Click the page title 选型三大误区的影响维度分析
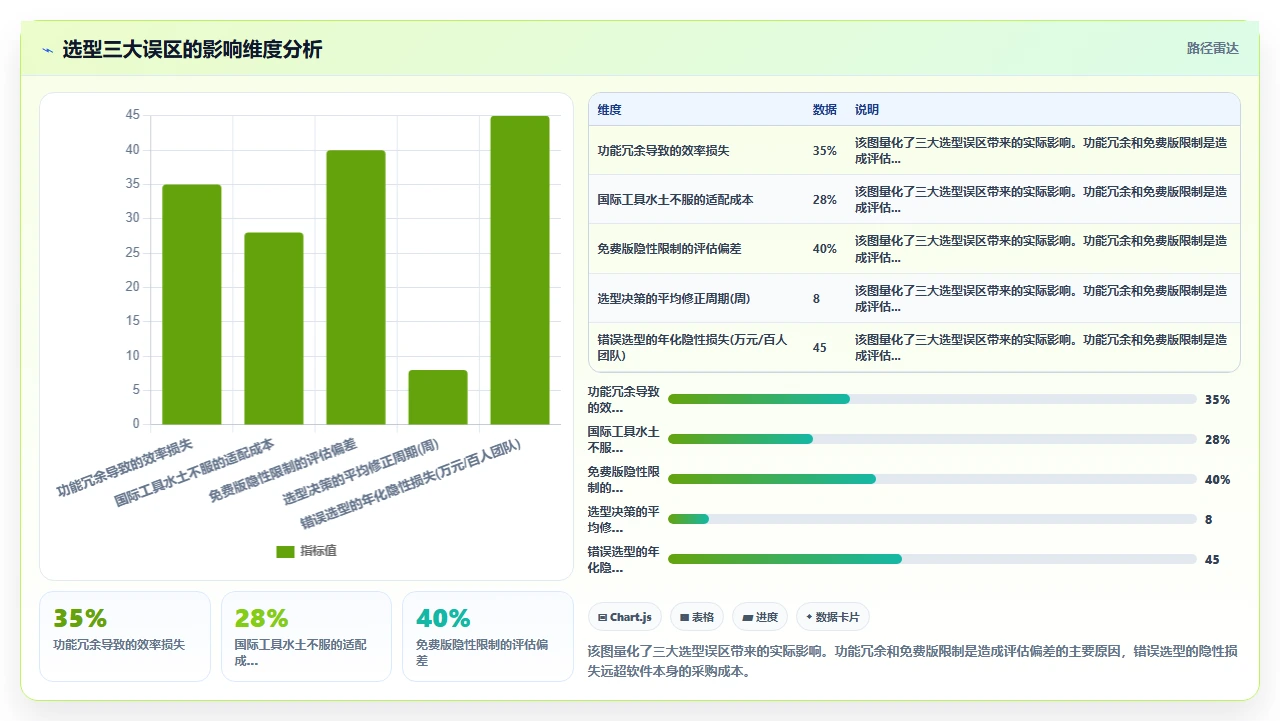 click(x=193, y=49)
